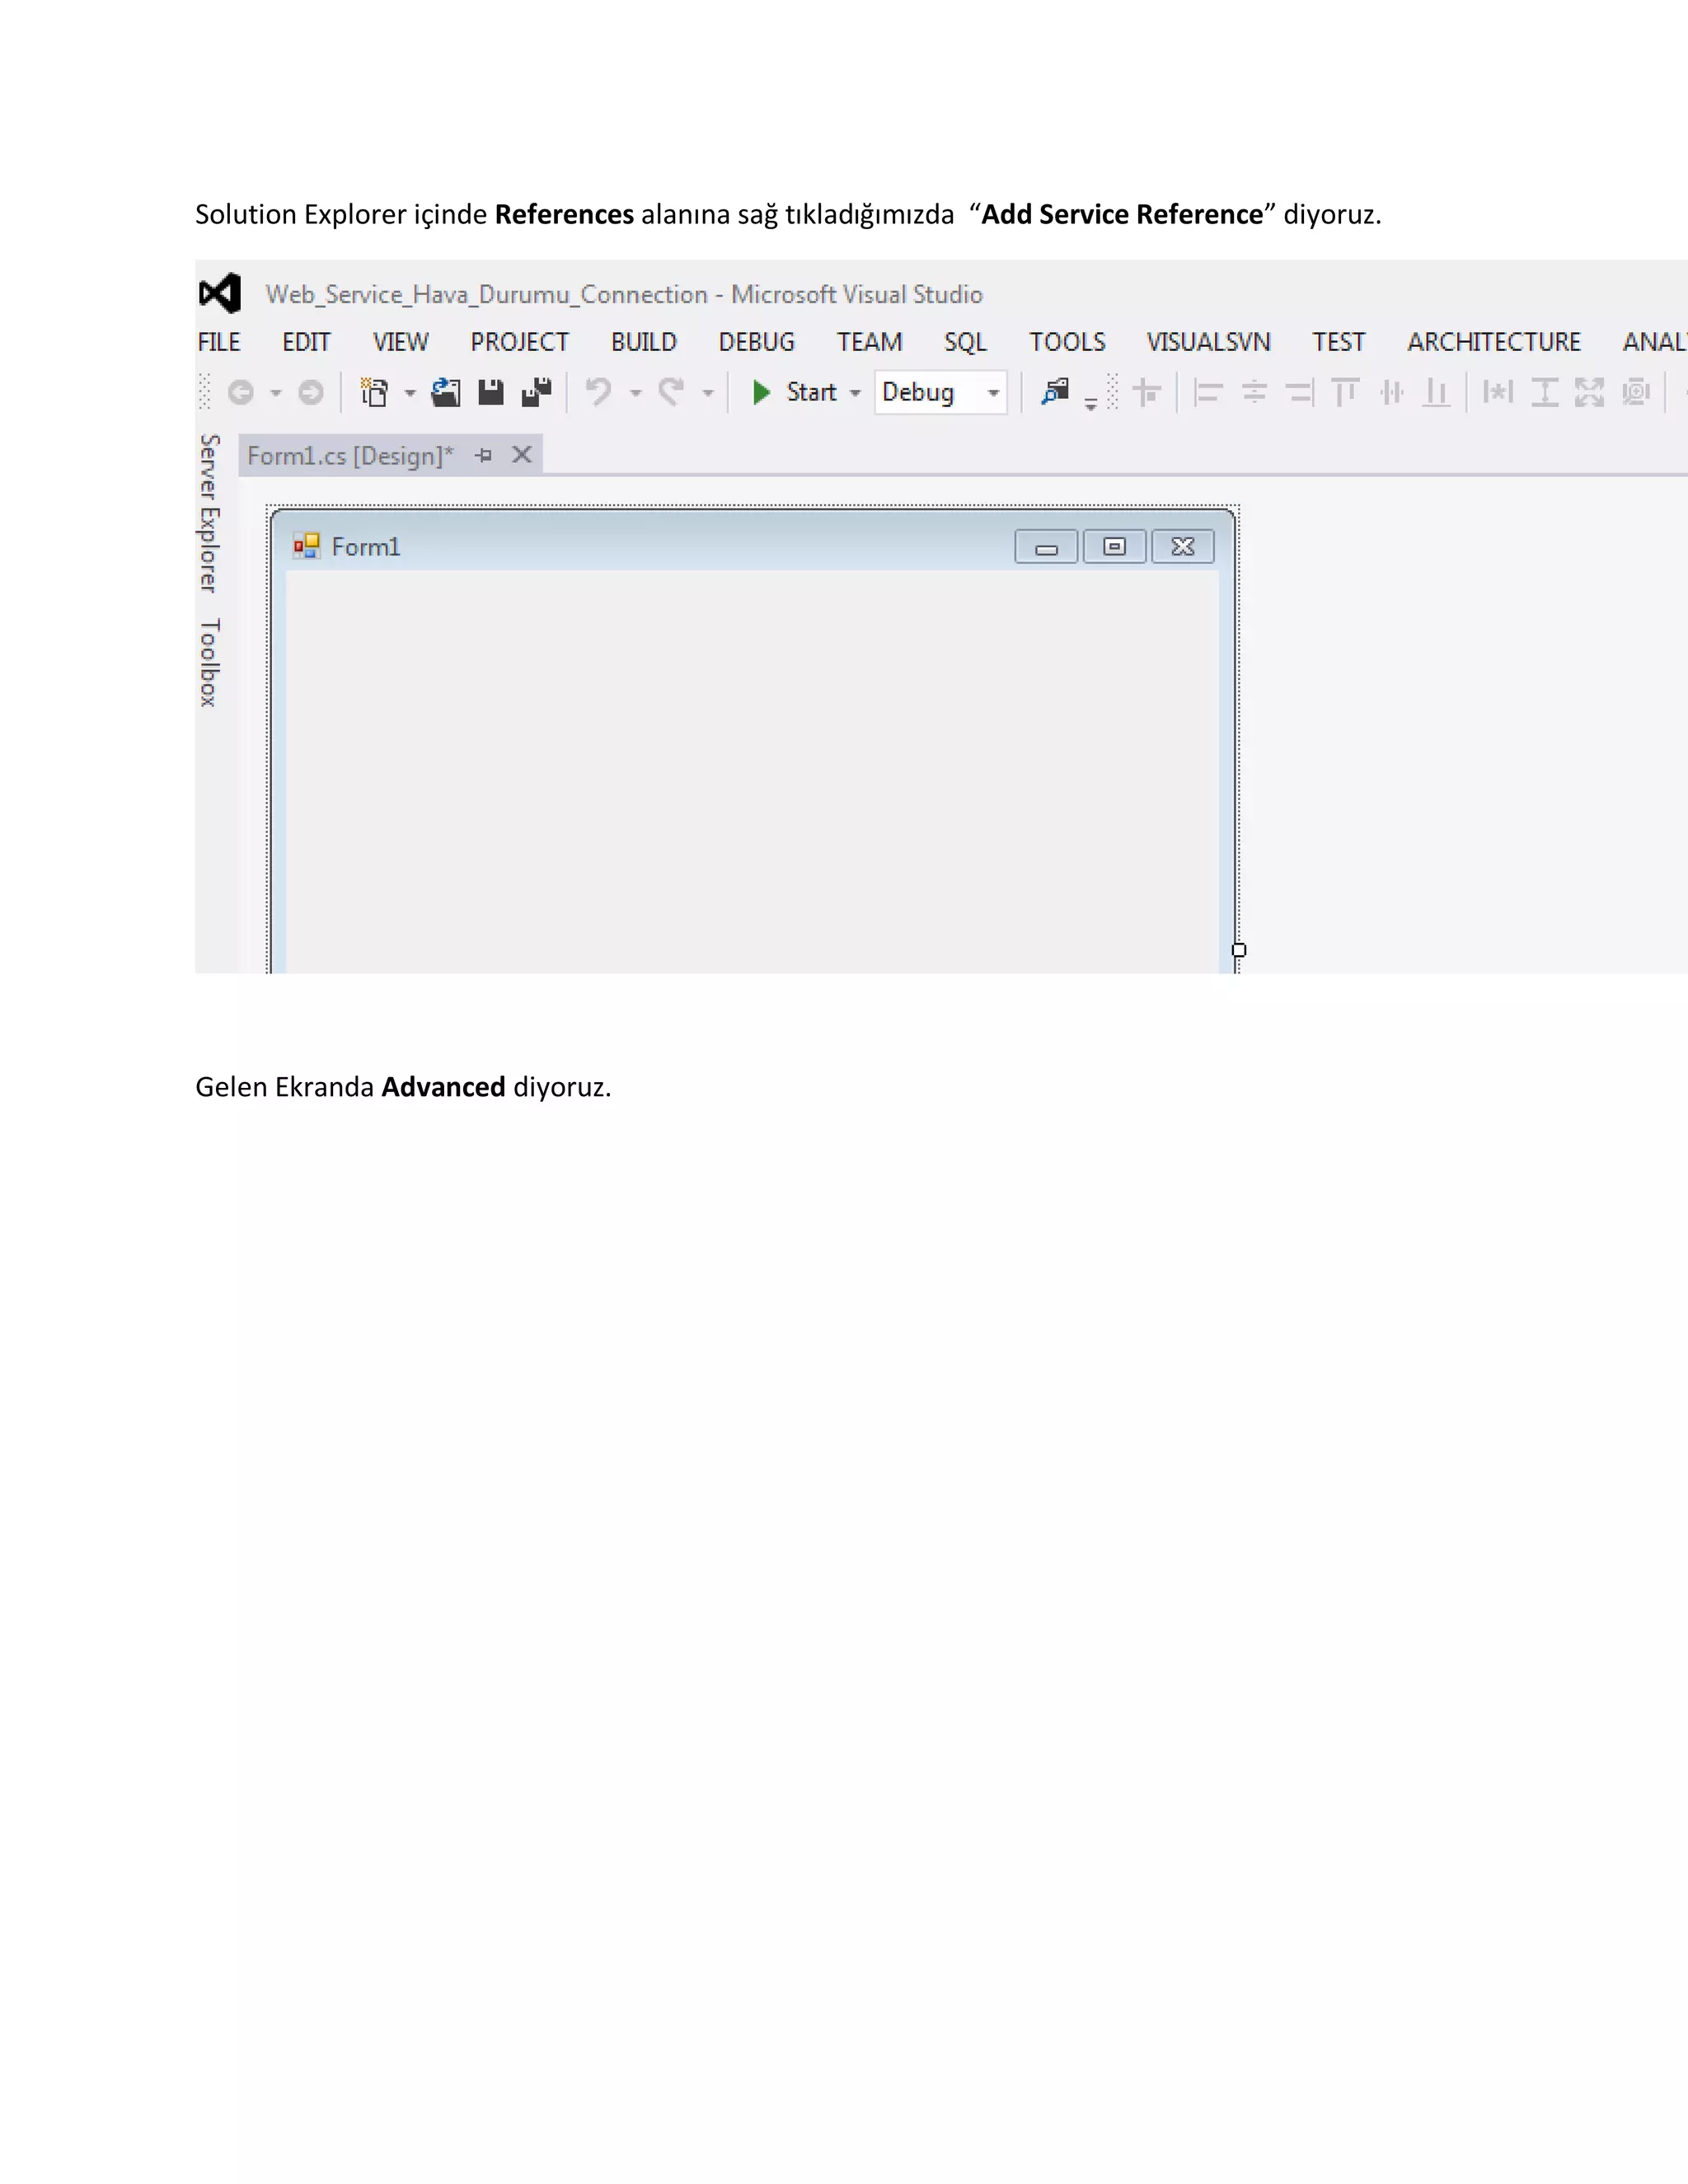Open the TEAM menu

(870, 342)
